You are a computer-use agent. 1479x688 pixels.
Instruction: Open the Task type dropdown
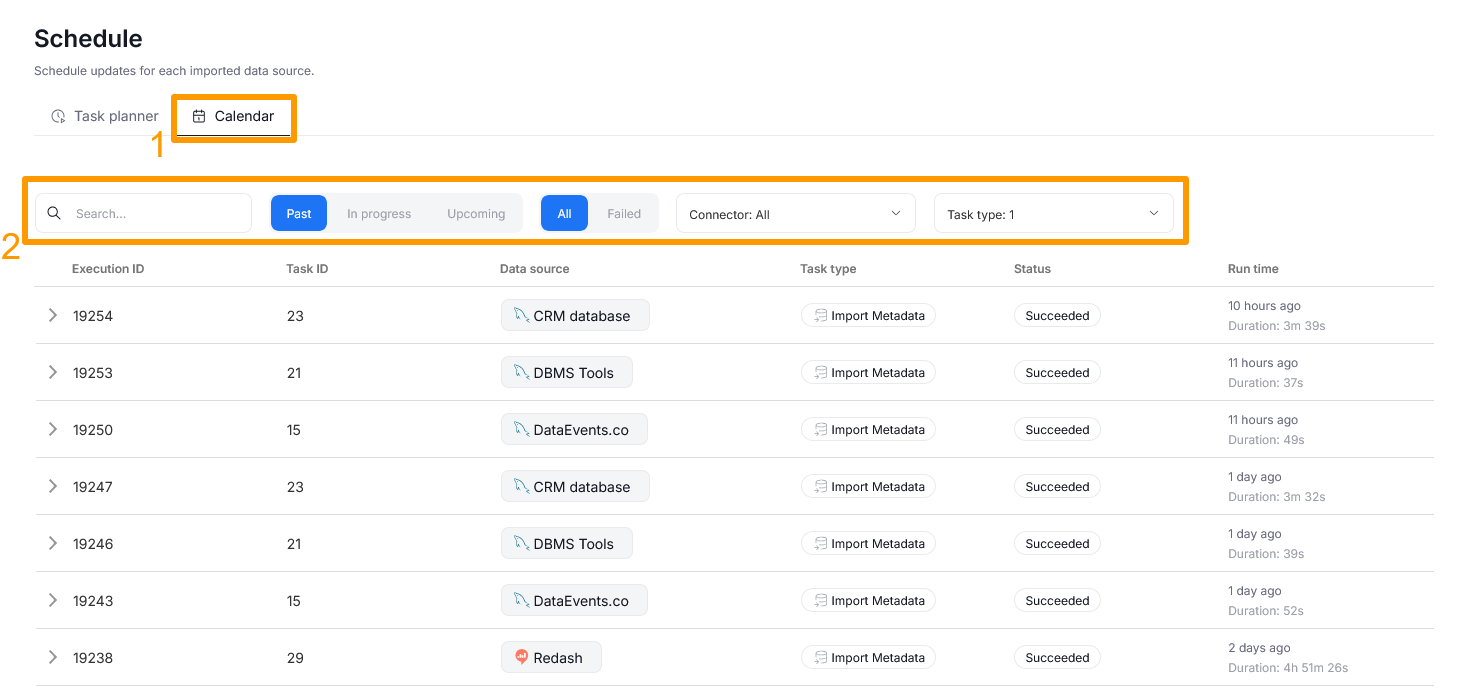click(x=1053, y=214)
